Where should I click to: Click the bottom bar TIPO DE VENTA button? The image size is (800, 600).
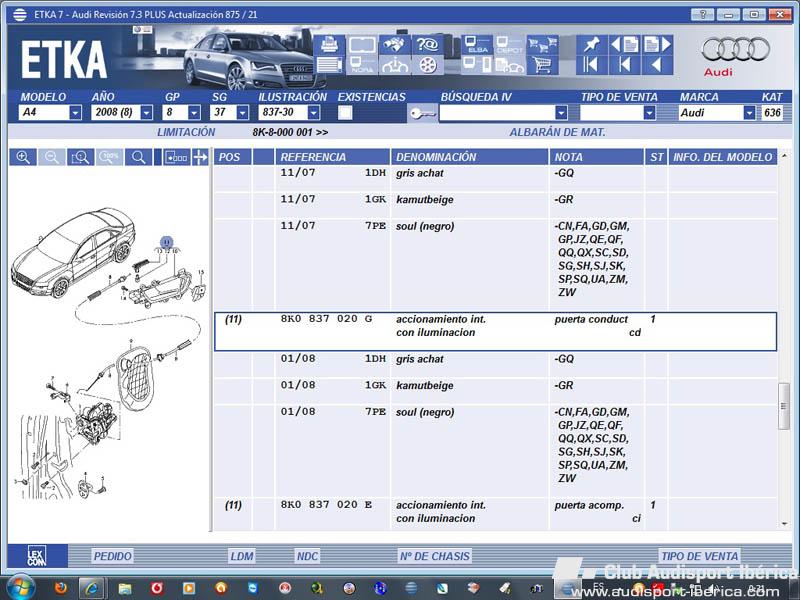(x=699, y=556)
